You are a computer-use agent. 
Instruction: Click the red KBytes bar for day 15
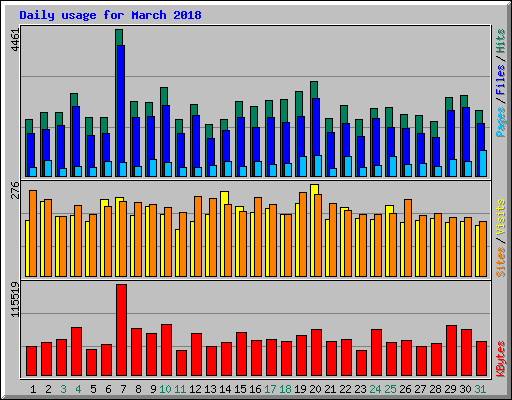242,354
